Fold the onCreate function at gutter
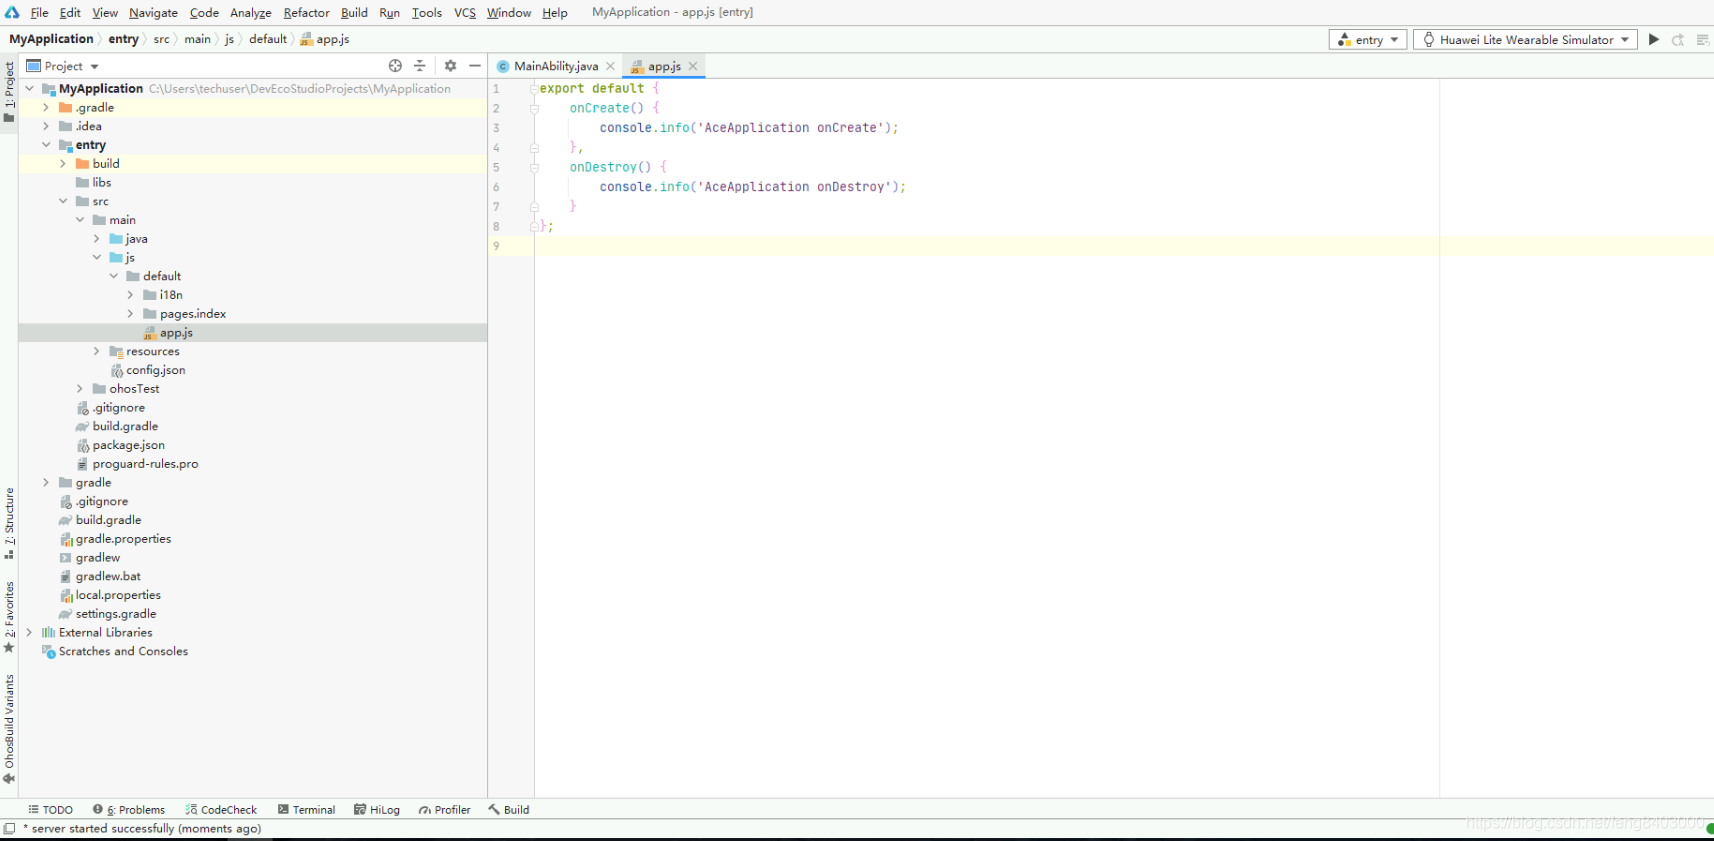This screenshot has height=841, width=1714. click(534, 108)
